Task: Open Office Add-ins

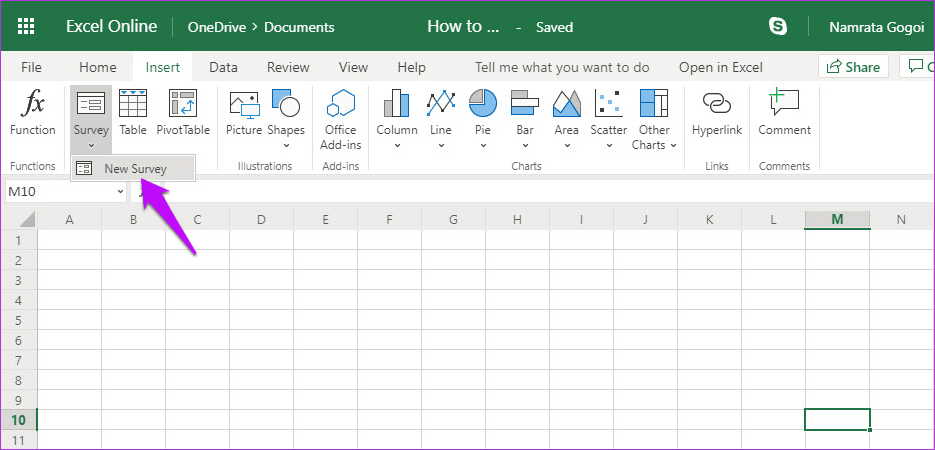Action: (341, 104)
